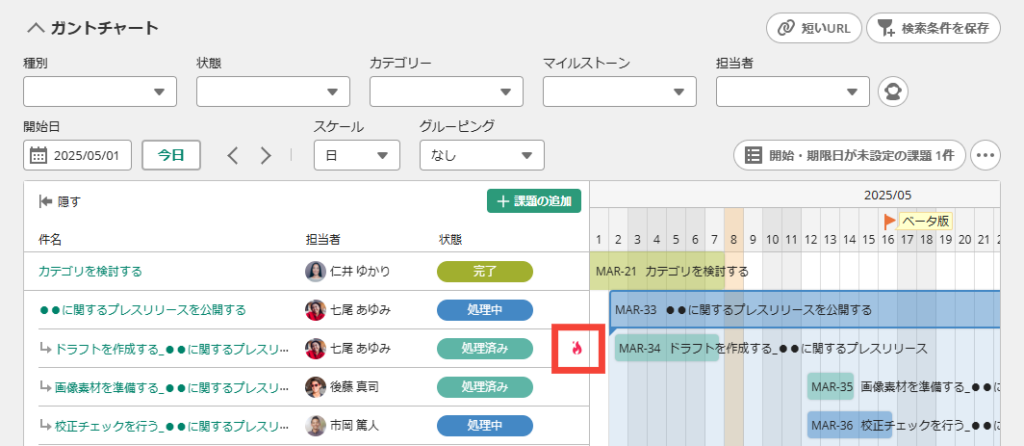Hide the issue list with 隠す

(60, 202)
